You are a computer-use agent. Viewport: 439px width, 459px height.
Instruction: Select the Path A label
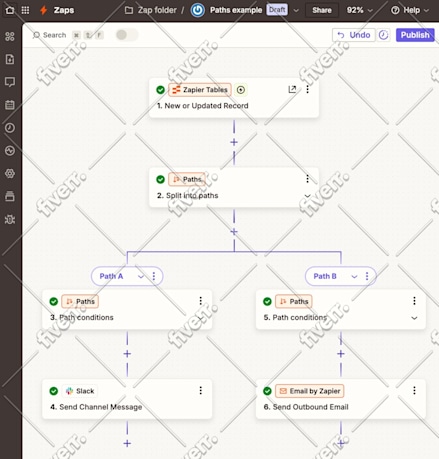(x=111, y=276)
